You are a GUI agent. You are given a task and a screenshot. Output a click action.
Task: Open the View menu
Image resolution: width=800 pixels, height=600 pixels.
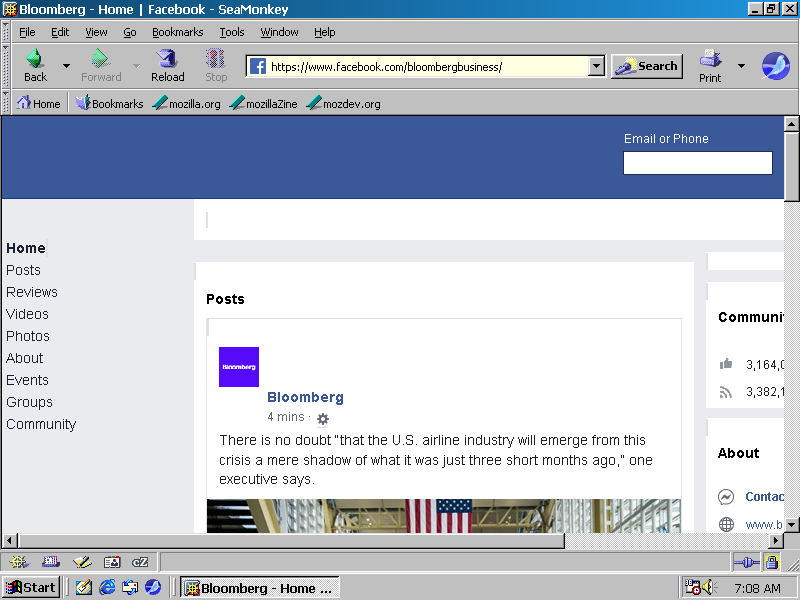(x=96, y=32)
